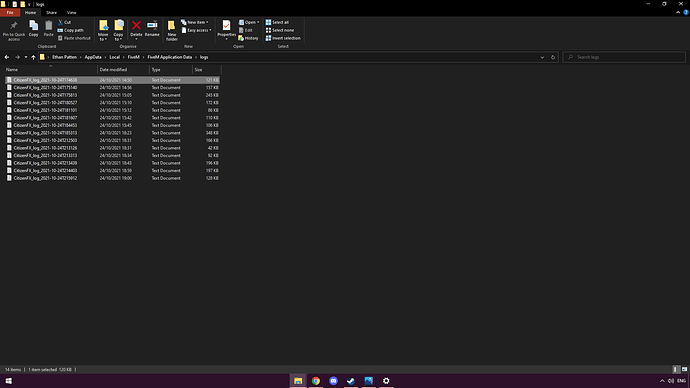Open the File menu tab
Screen dimensions: 690x388
(10, 13)
